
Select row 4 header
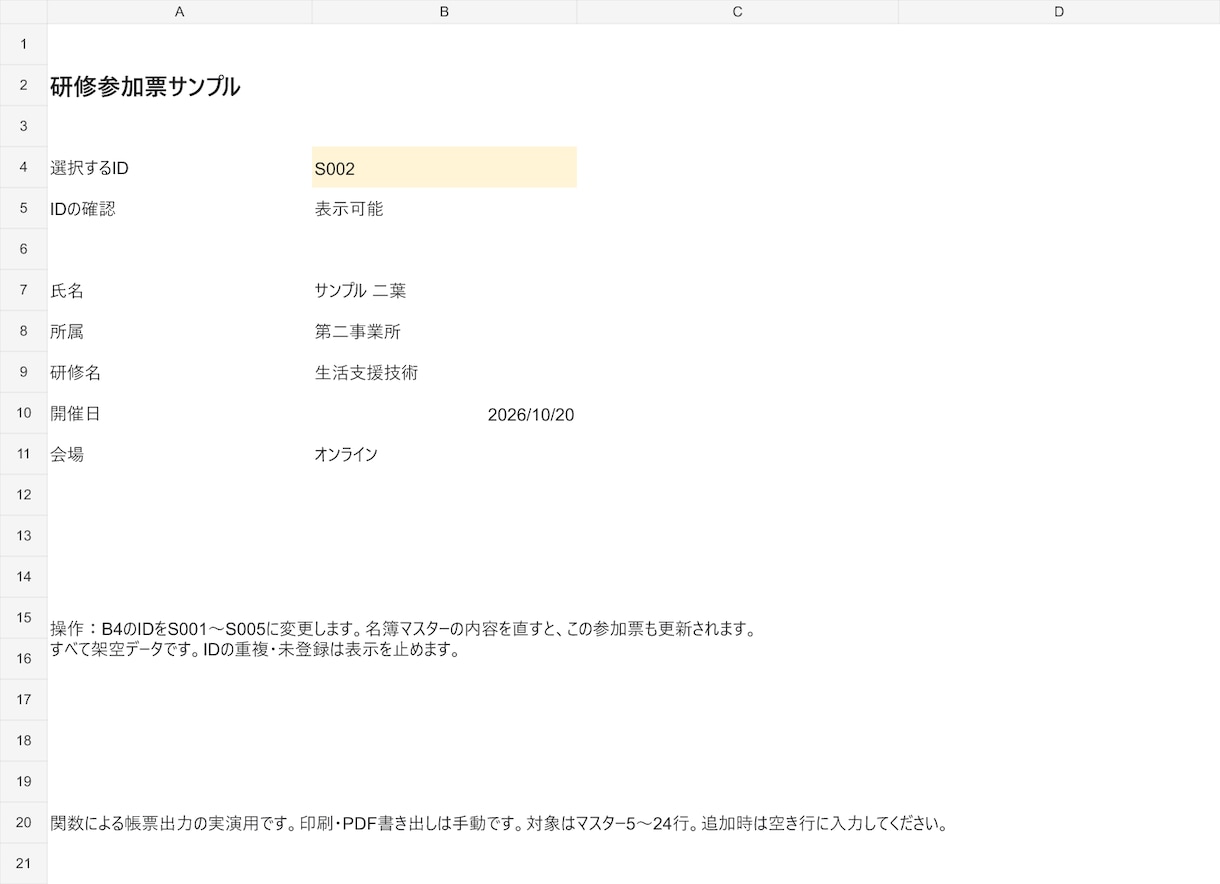[x=23, y=167]
